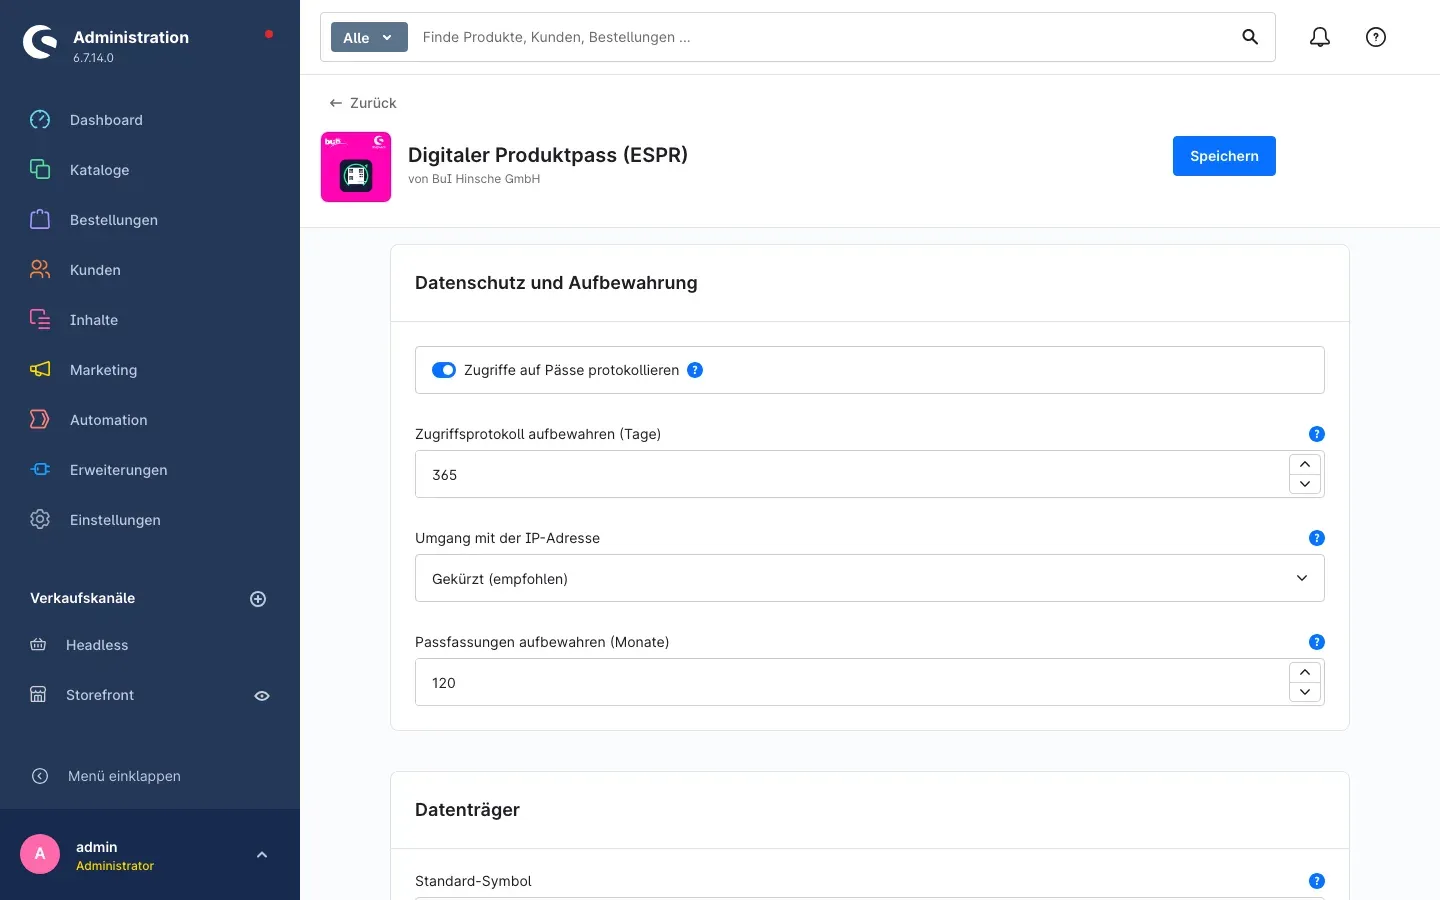The width and height of the screenshot is (1440, 900).
Task: Show help for Passfassungen aufbewahren (Monate)
Action: pyautogui.click(x=1317, y=642)
